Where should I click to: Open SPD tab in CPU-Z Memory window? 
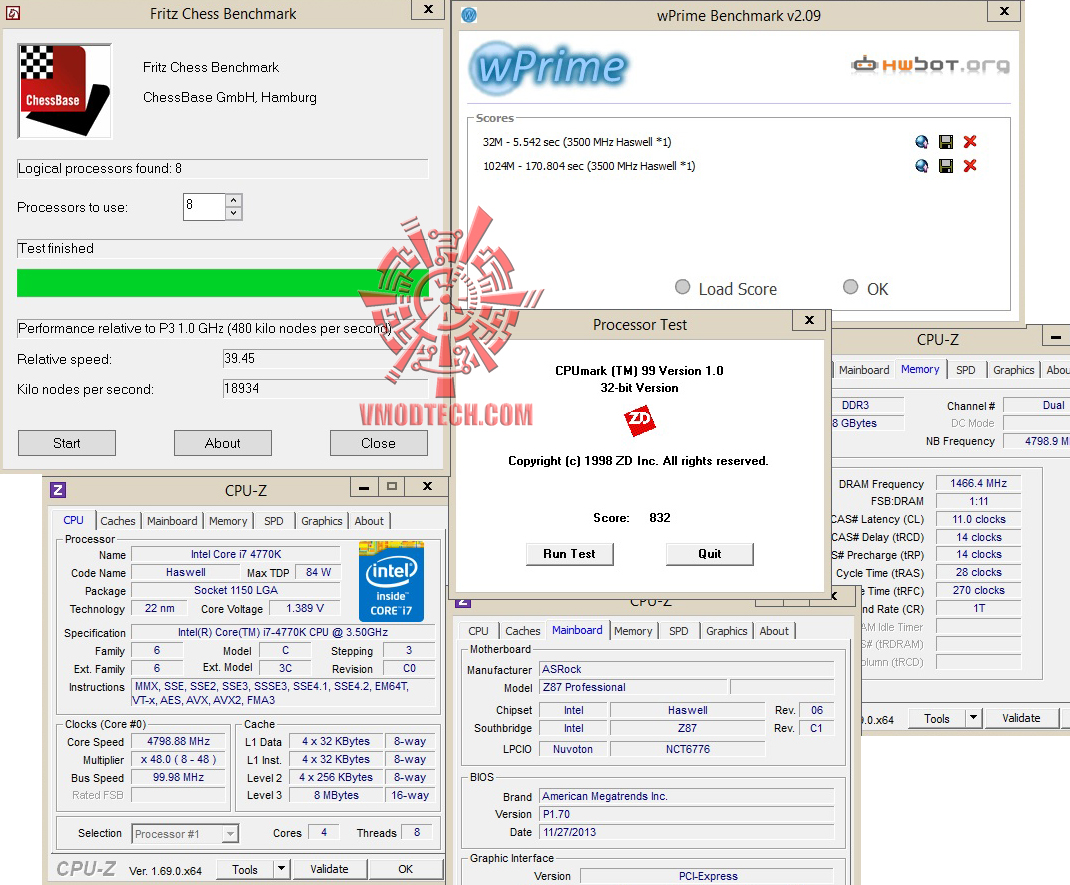pos(966,370)
